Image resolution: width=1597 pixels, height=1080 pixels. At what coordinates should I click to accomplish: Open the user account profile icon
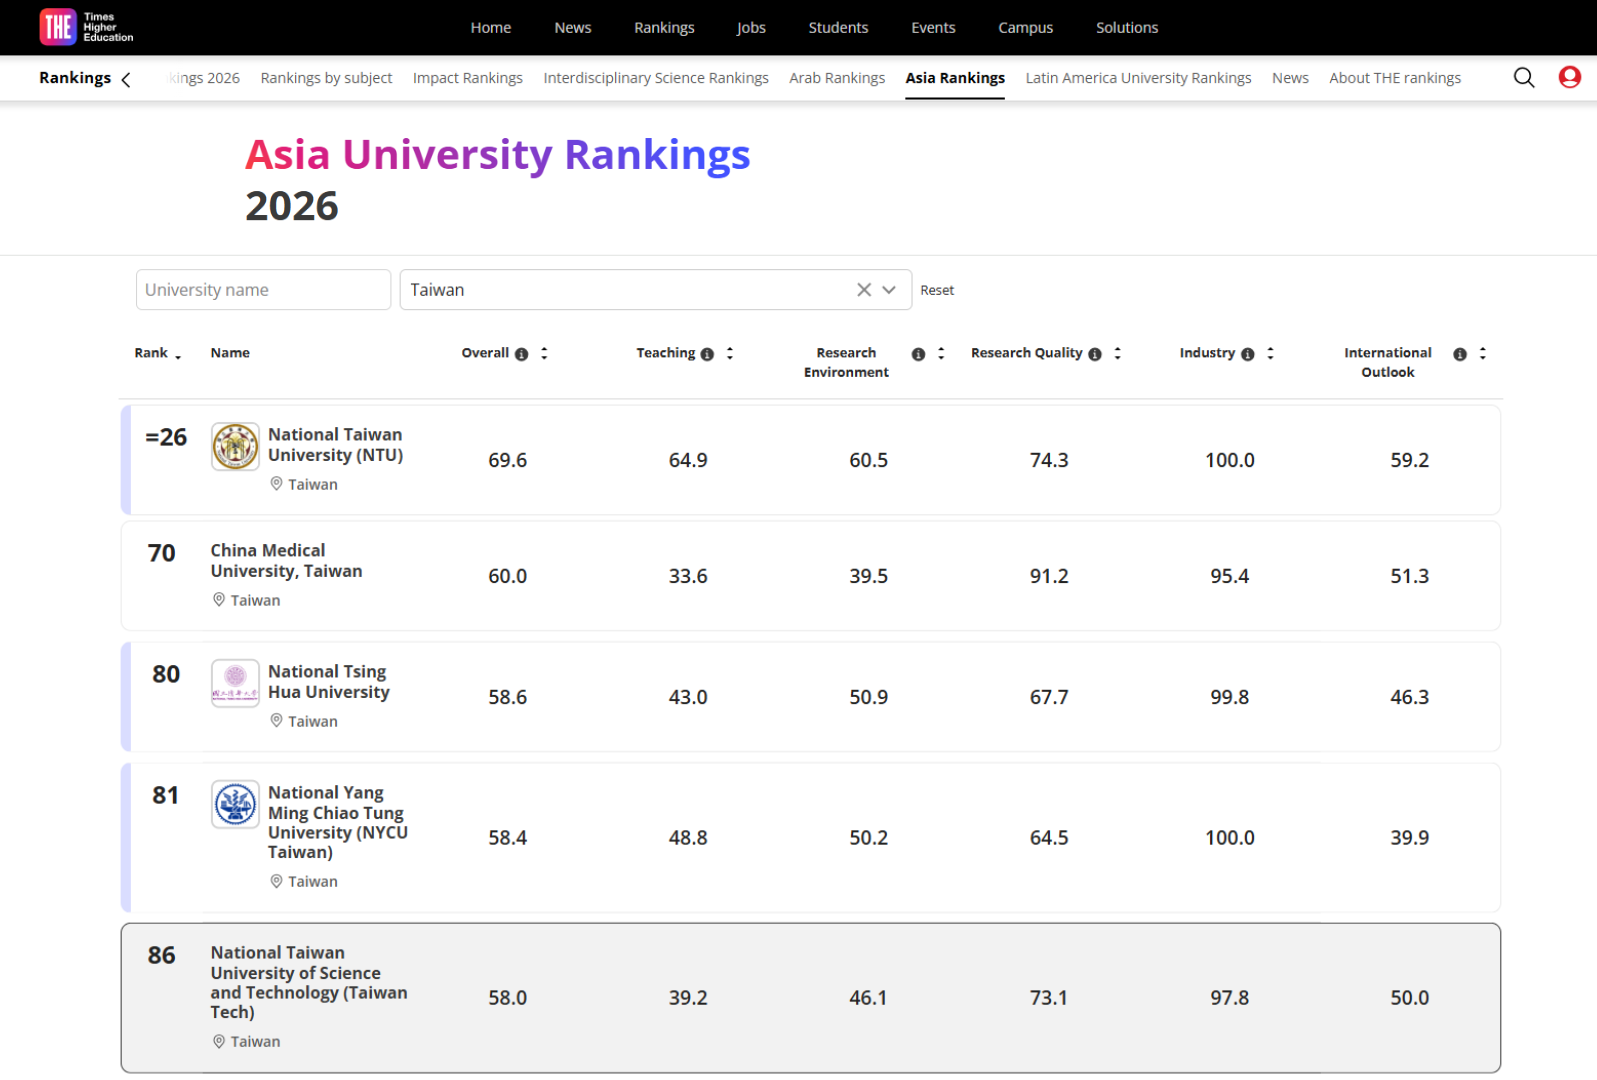[1569, 77]
